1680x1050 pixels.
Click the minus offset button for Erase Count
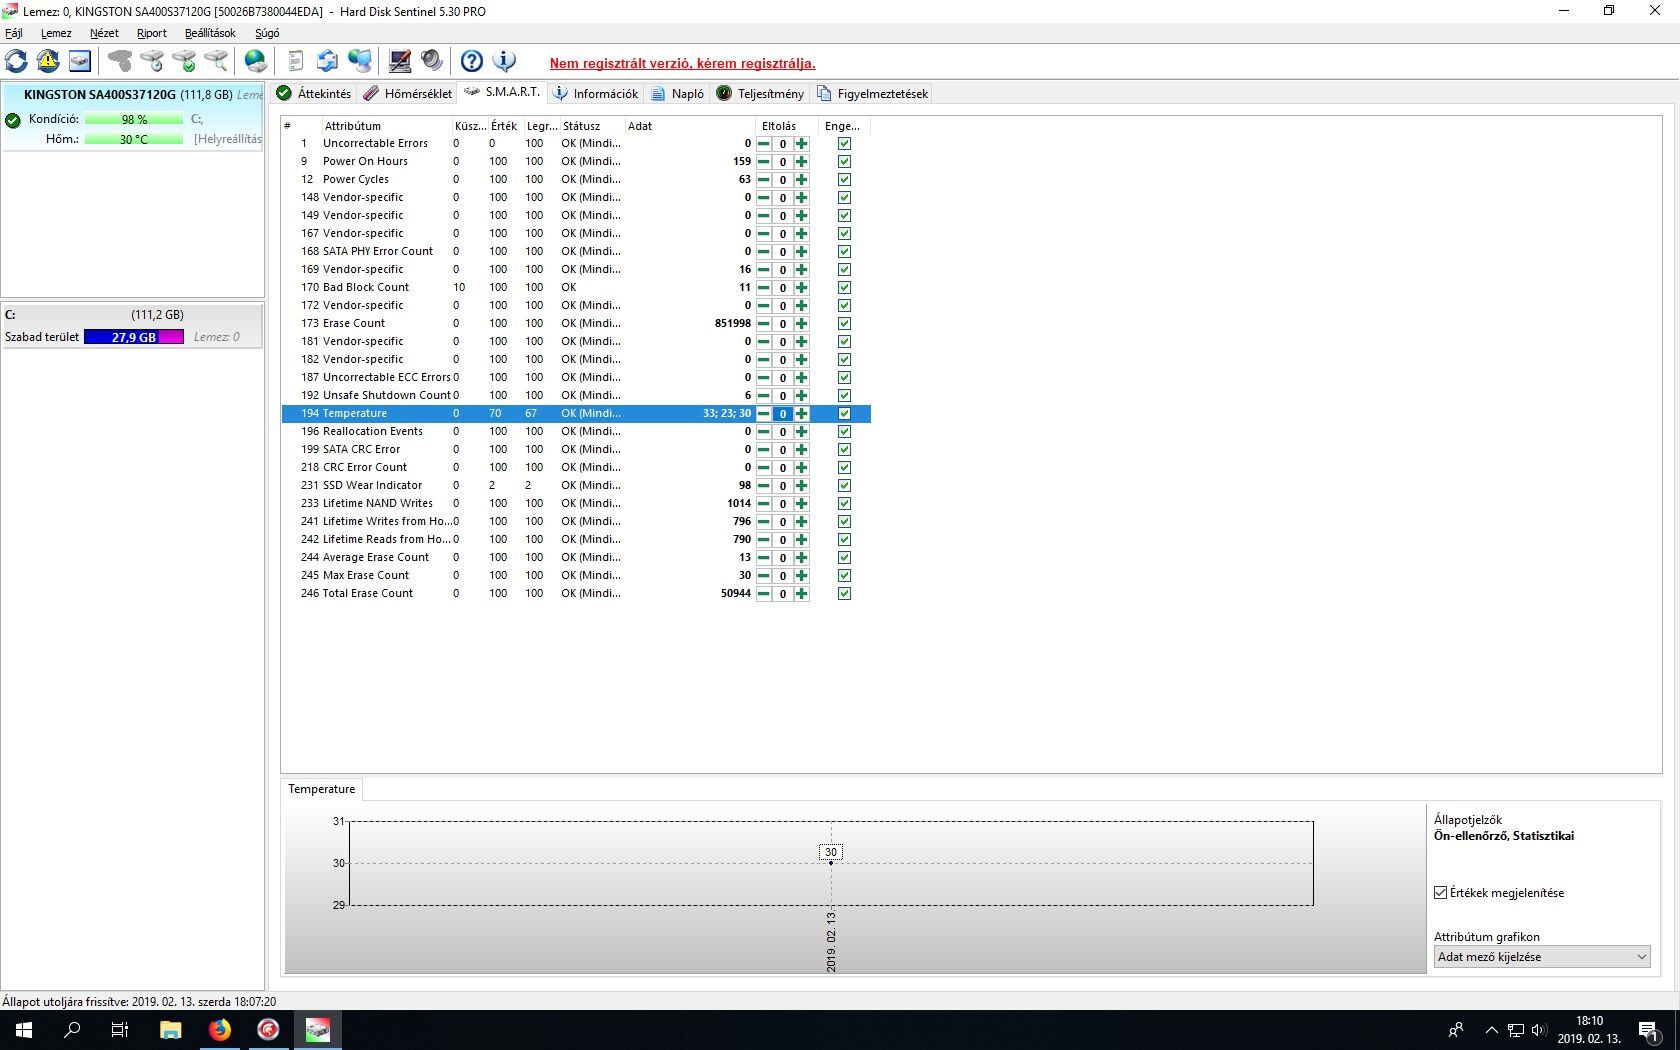tap(764, 324)
